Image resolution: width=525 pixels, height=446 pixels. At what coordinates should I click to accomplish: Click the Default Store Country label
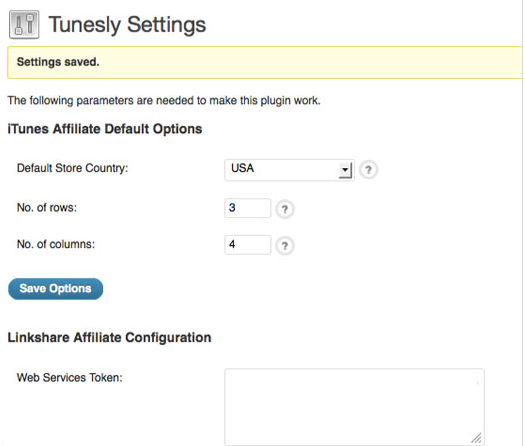coord(72,168)
